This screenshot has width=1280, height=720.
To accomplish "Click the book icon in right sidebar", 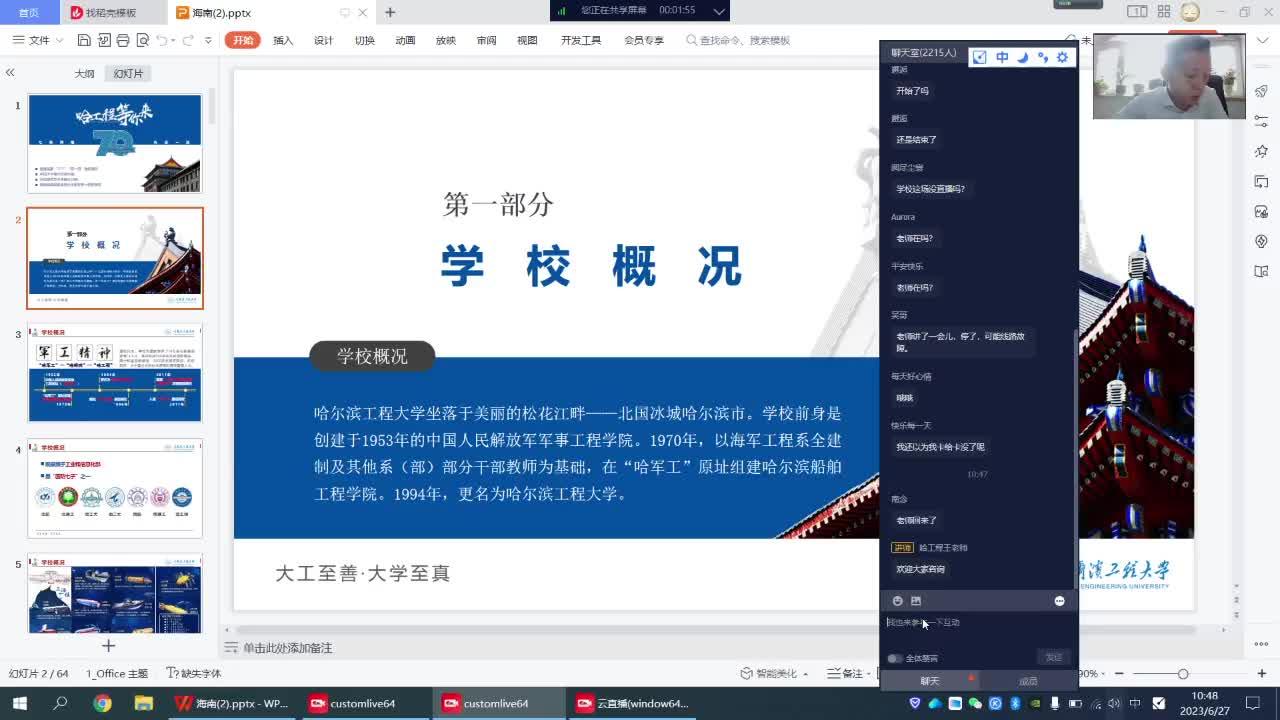I will (x=1261, y=271).
